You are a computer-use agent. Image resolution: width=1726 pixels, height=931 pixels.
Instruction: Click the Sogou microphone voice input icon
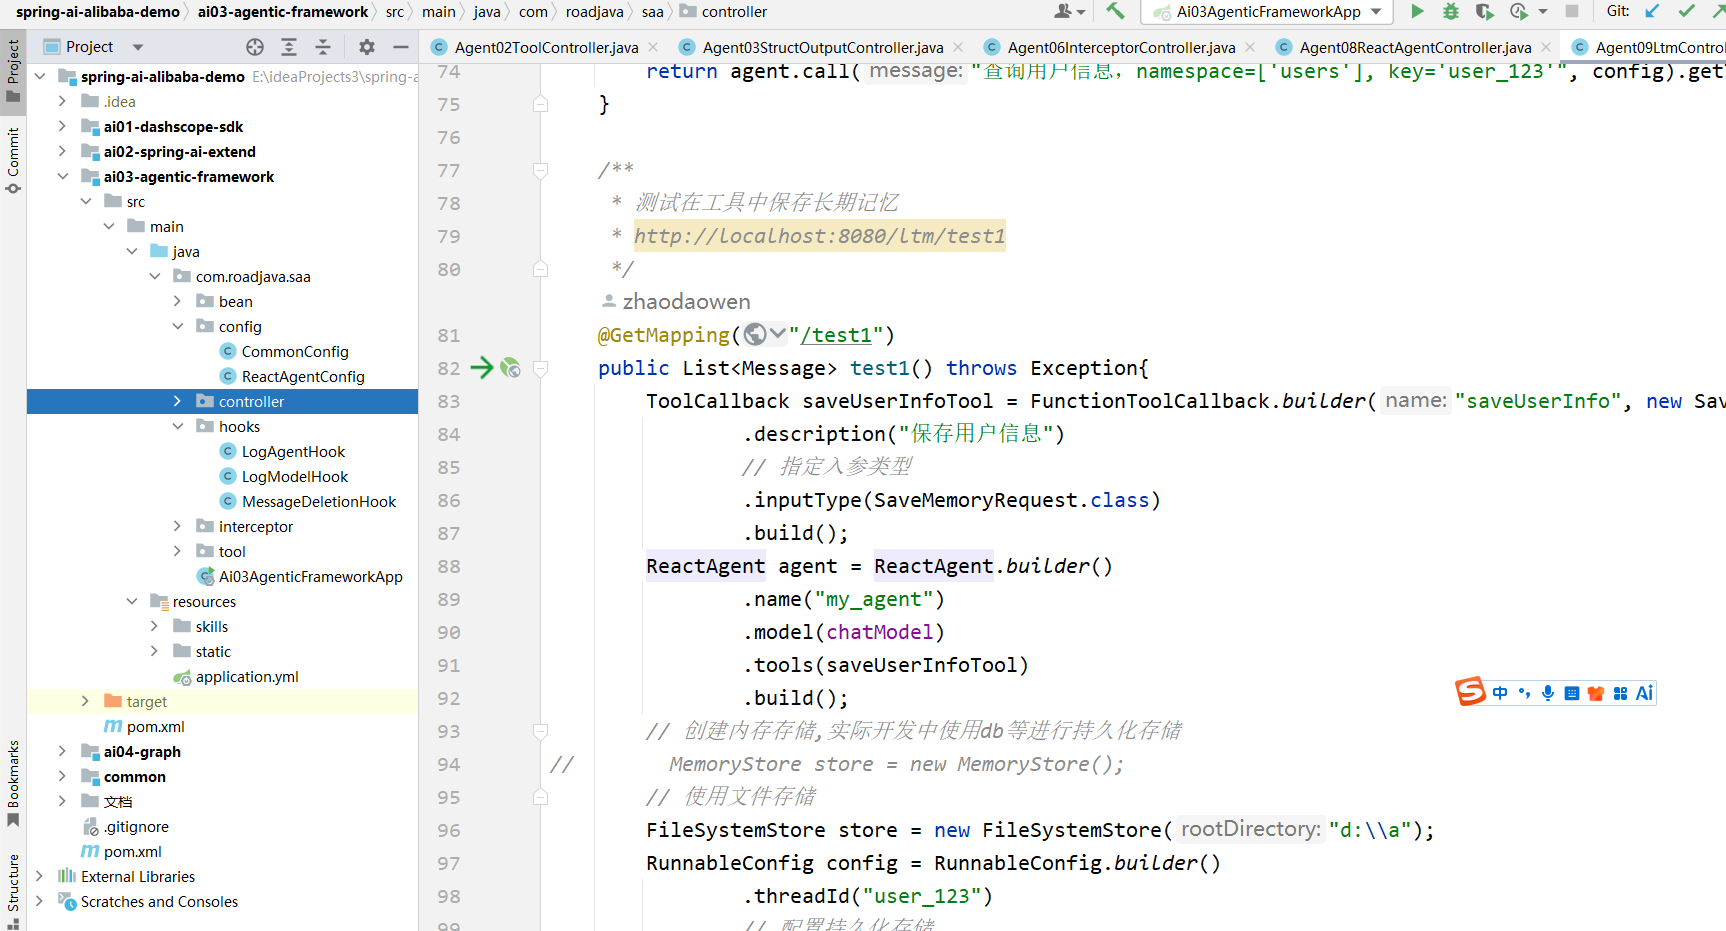point(1548,693)
